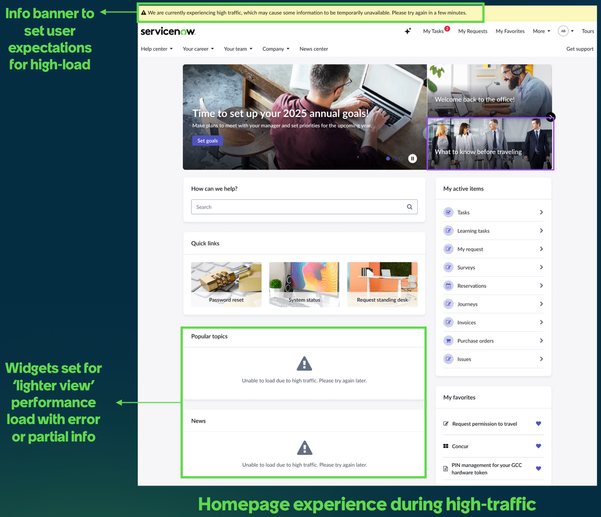Viewport: 601px width, 517px height.
Task: Open the Journeys active item
Action: tap(493, 304)
